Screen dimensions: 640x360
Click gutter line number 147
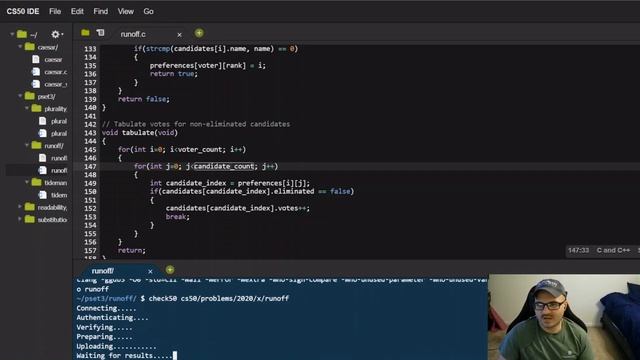click(90, 167)
